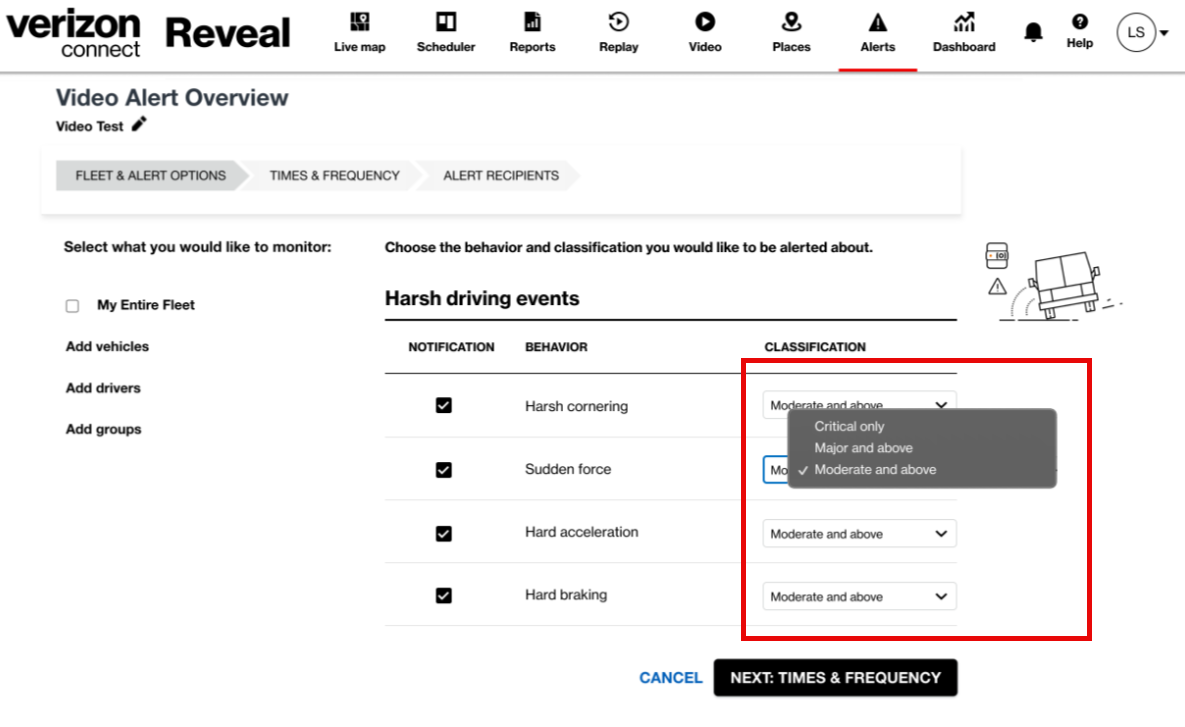Uncheck Harsh cornering notification checkbox
The width and height of the screenshot is (1185, 727).
pos(444,406)
